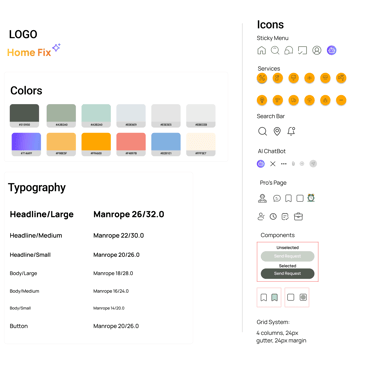
Task: Click the selected dark Send Request button
Action: point(287,273)
